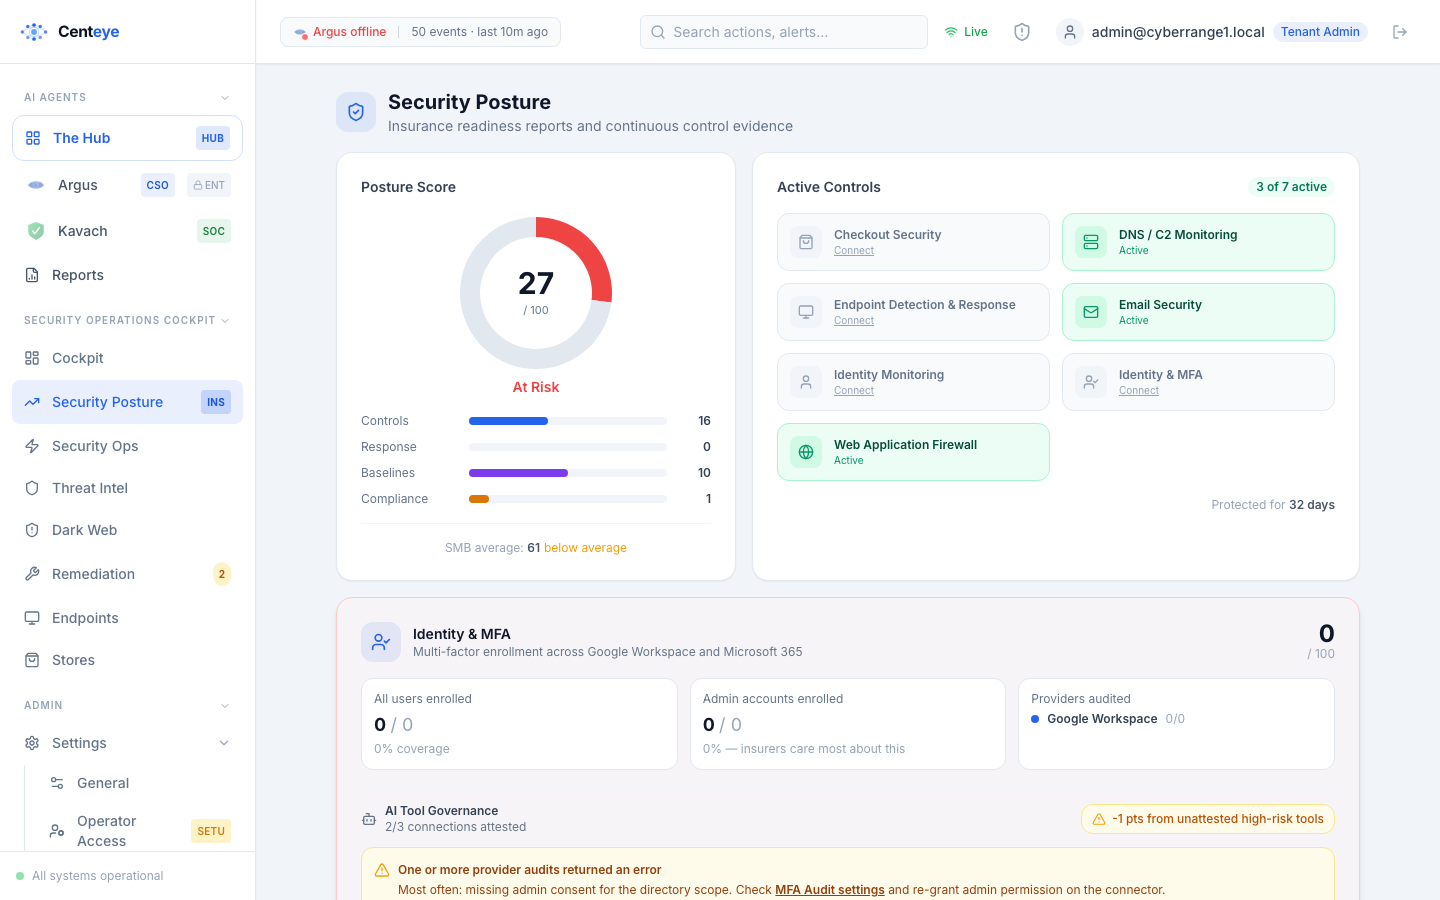Click the Identity & MFA section user-check icon

pos(381,642)
